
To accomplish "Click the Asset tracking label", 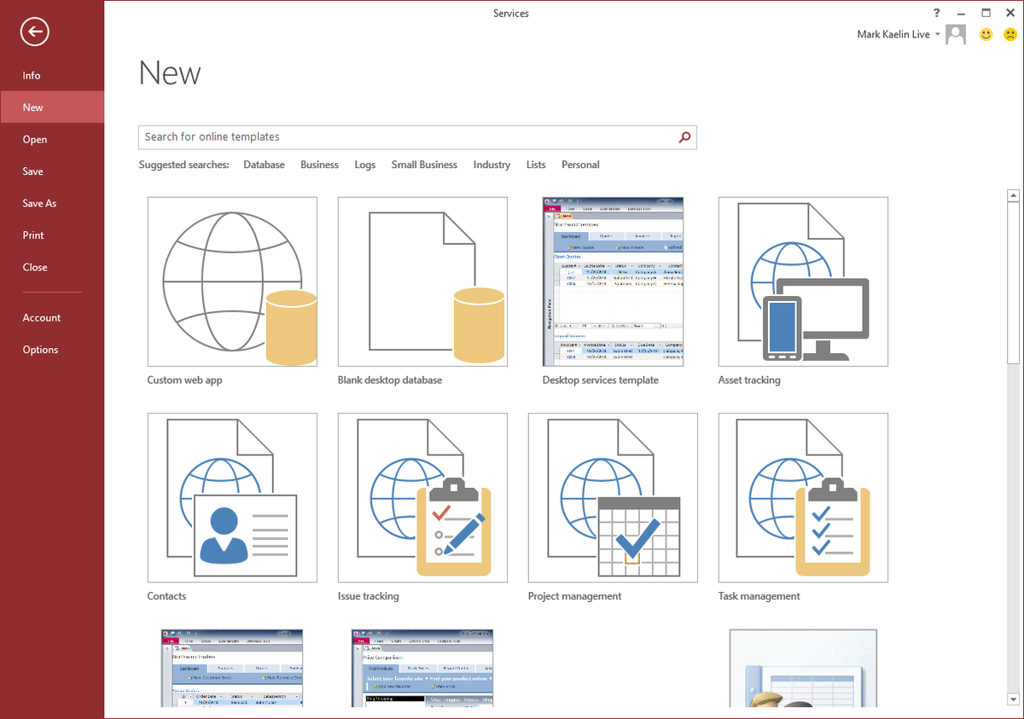I will [x=749, y=380].
